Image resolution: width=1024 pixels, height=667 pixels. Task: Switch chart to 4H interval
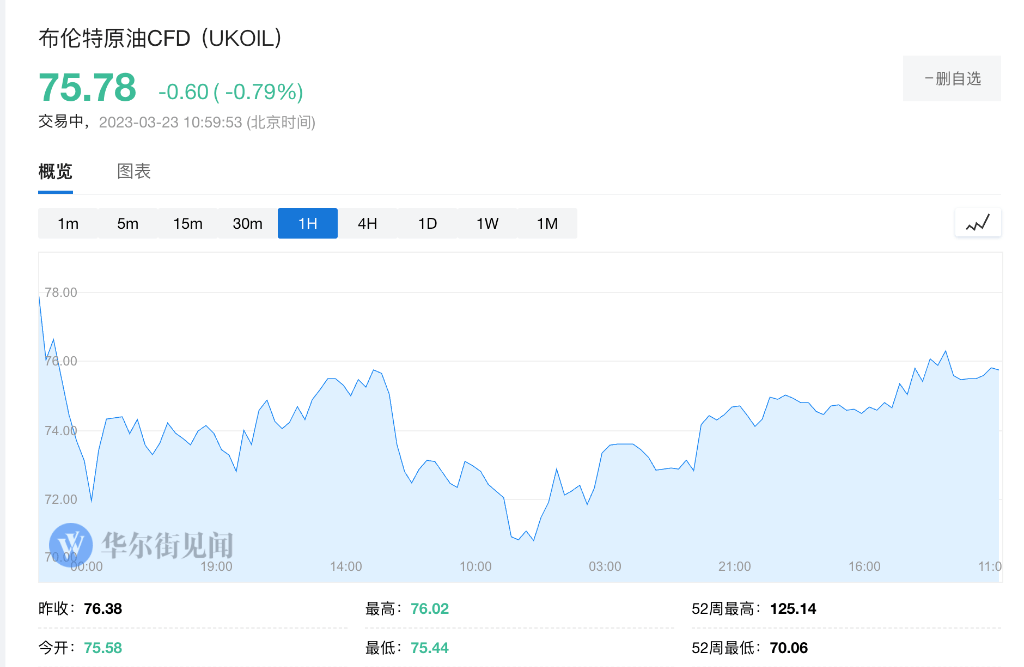368,223
